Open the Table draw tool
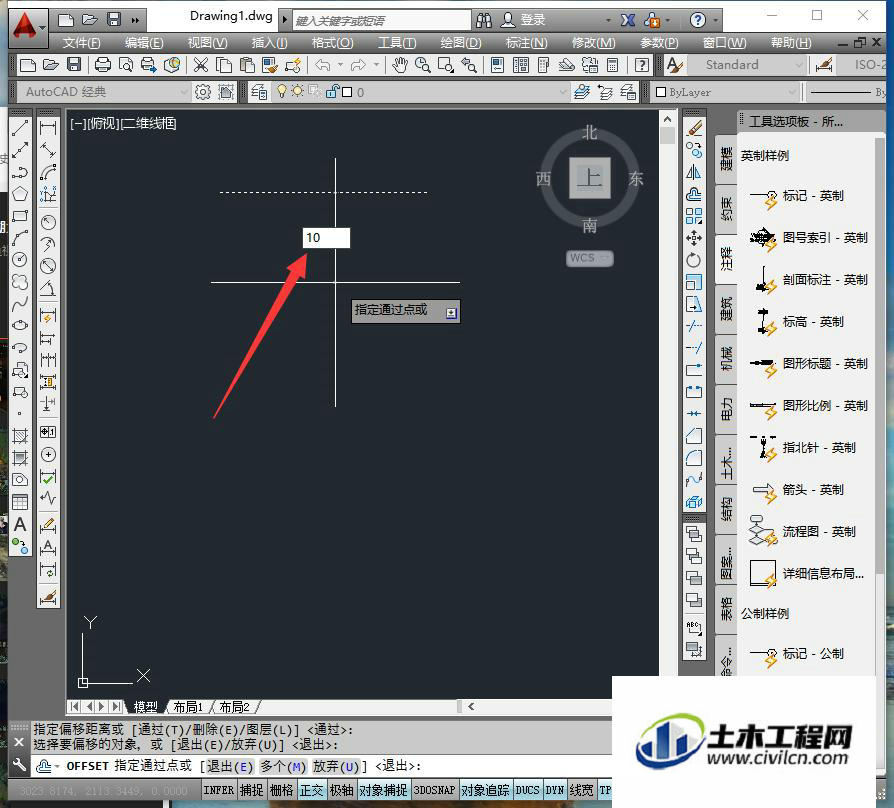The image size is (894, 808). tap(20, 502)
